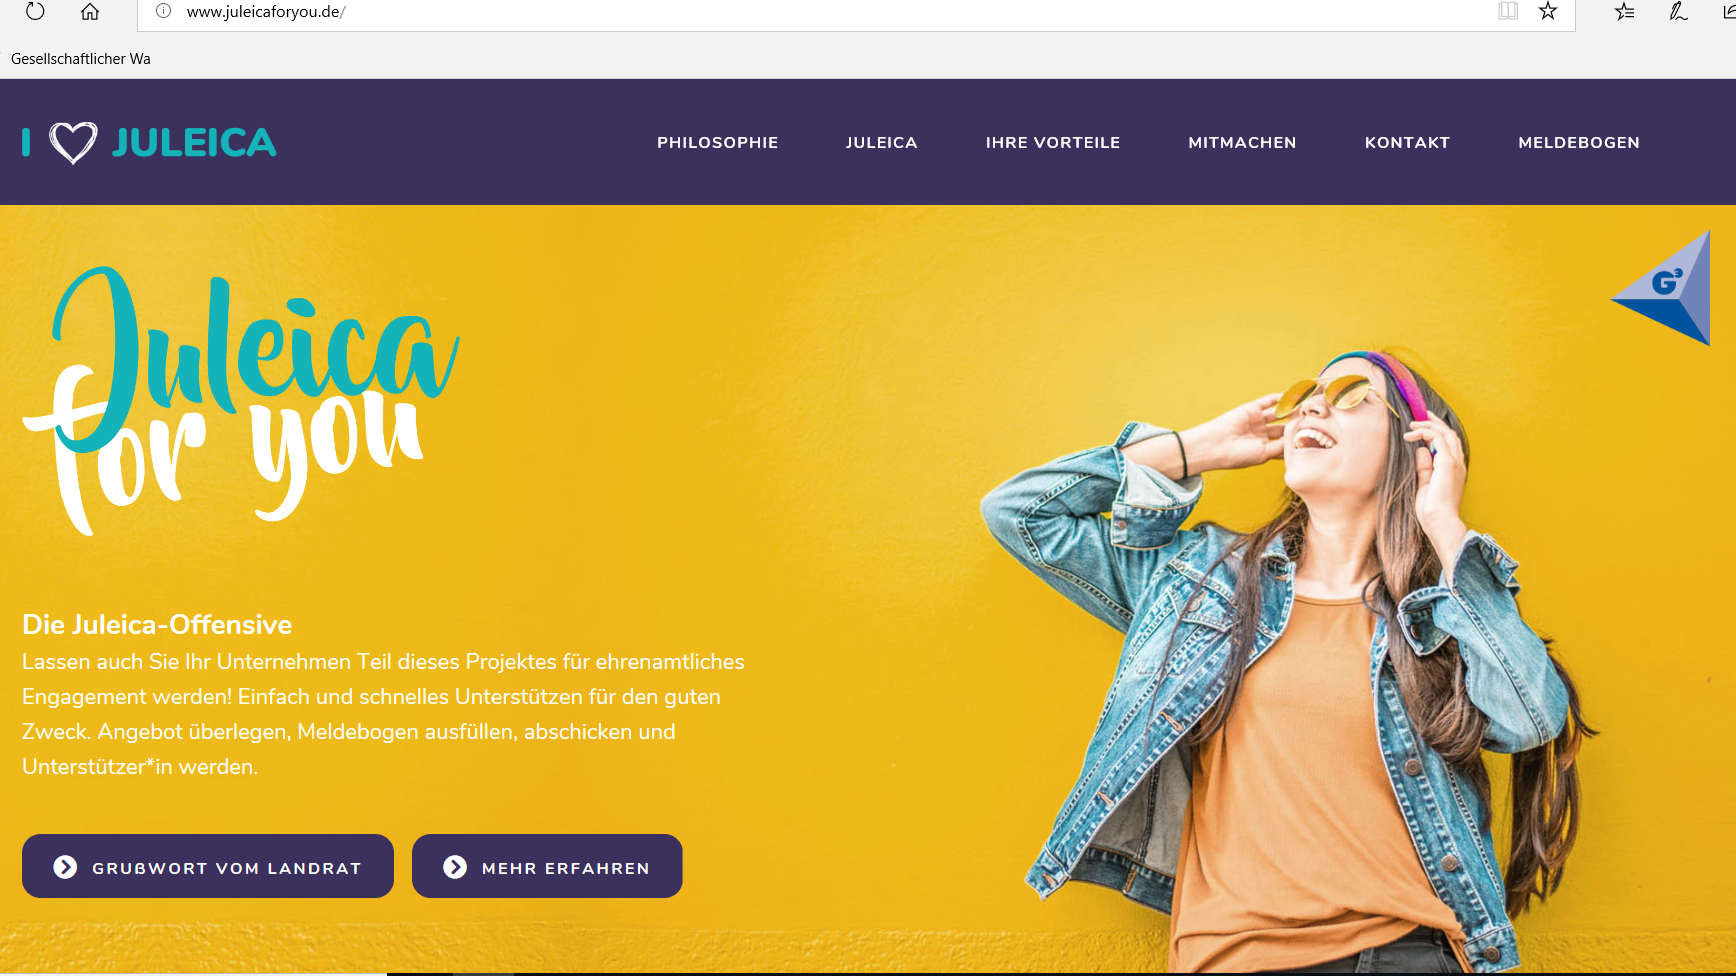Image resolution: width=1736 pixels, height=976 pixels.
Task: Open favorites hub list icon
Action: 1625,11
